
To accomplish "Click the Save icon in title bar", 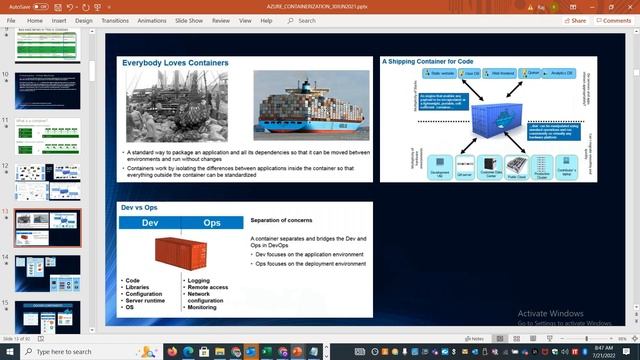I will (x=58, y=7).
